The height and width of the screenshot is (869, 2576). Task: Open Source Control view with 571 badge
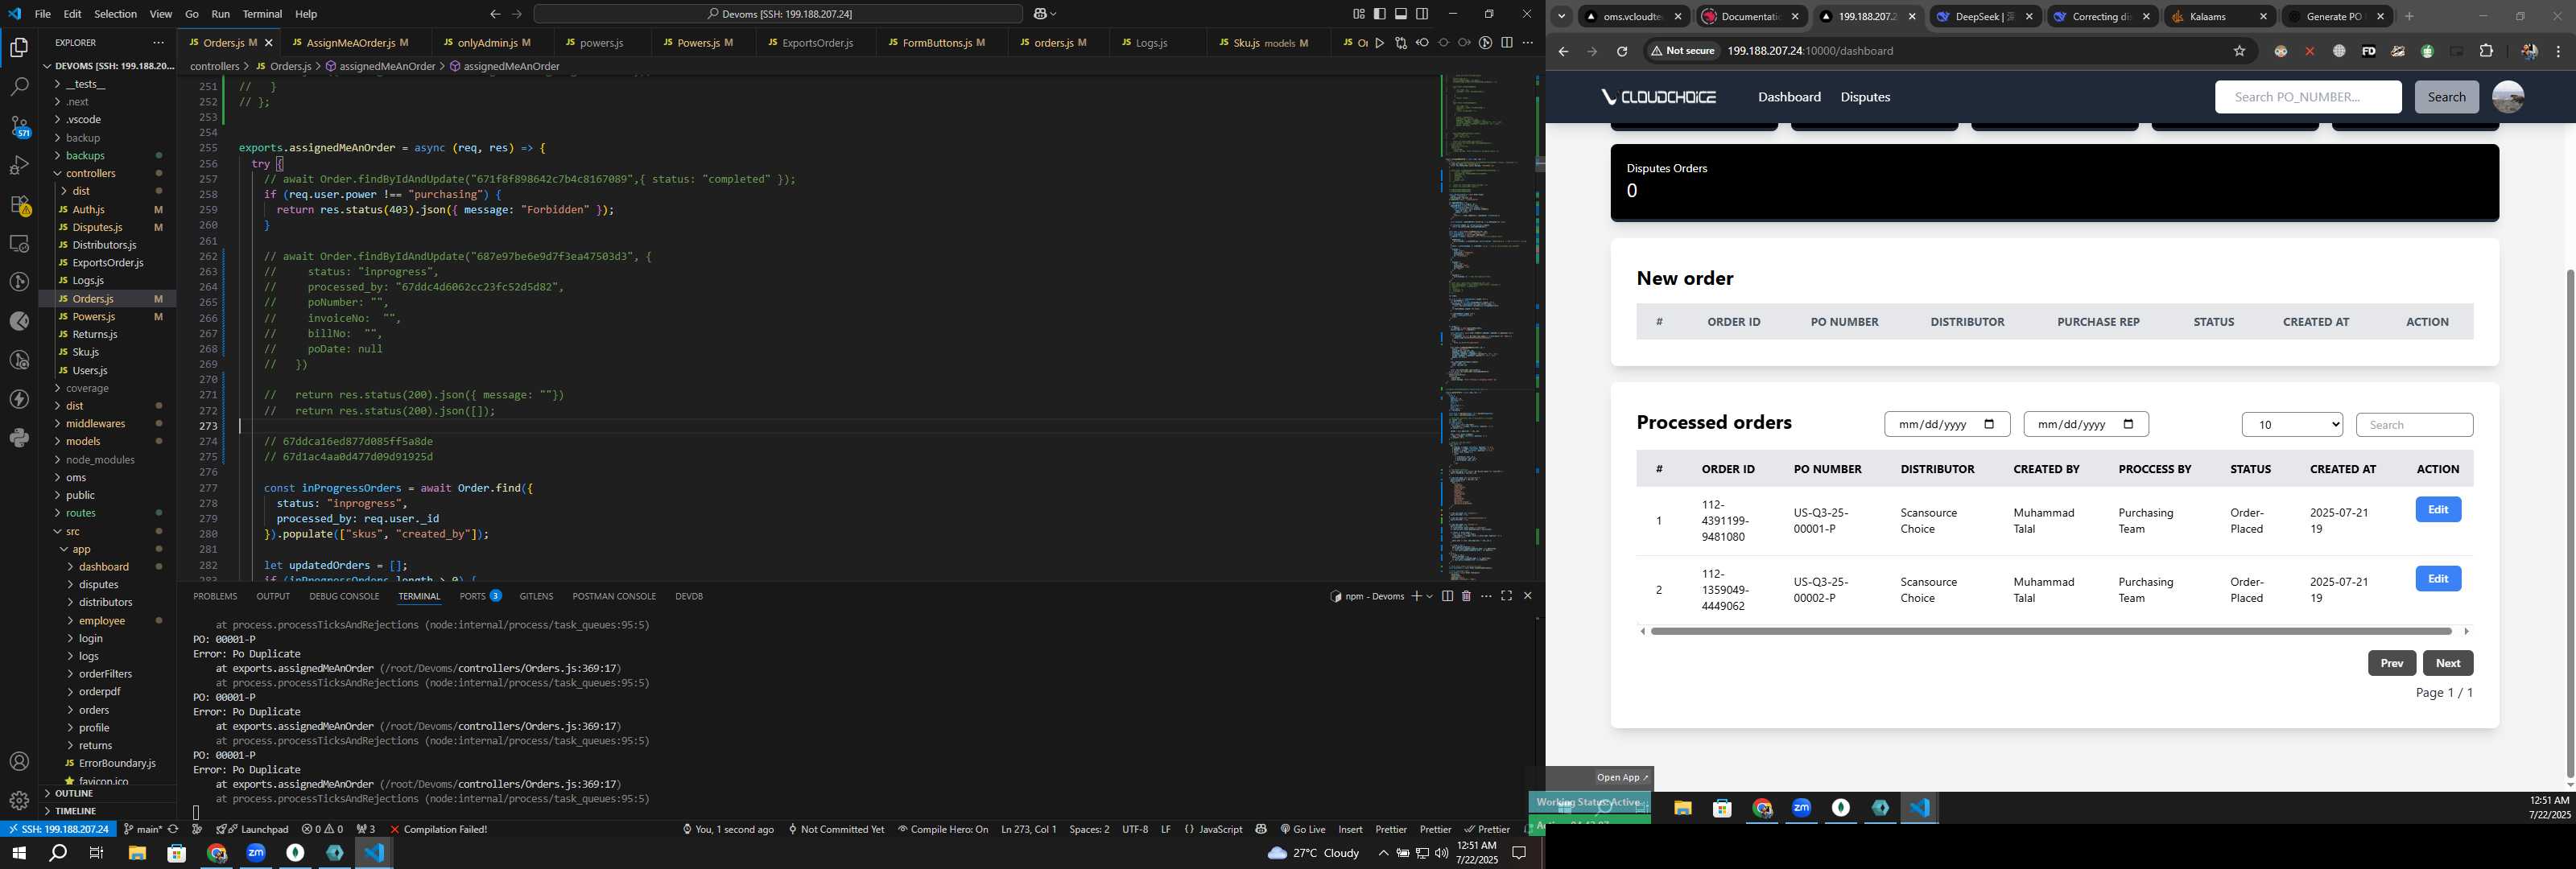point(19,126)
